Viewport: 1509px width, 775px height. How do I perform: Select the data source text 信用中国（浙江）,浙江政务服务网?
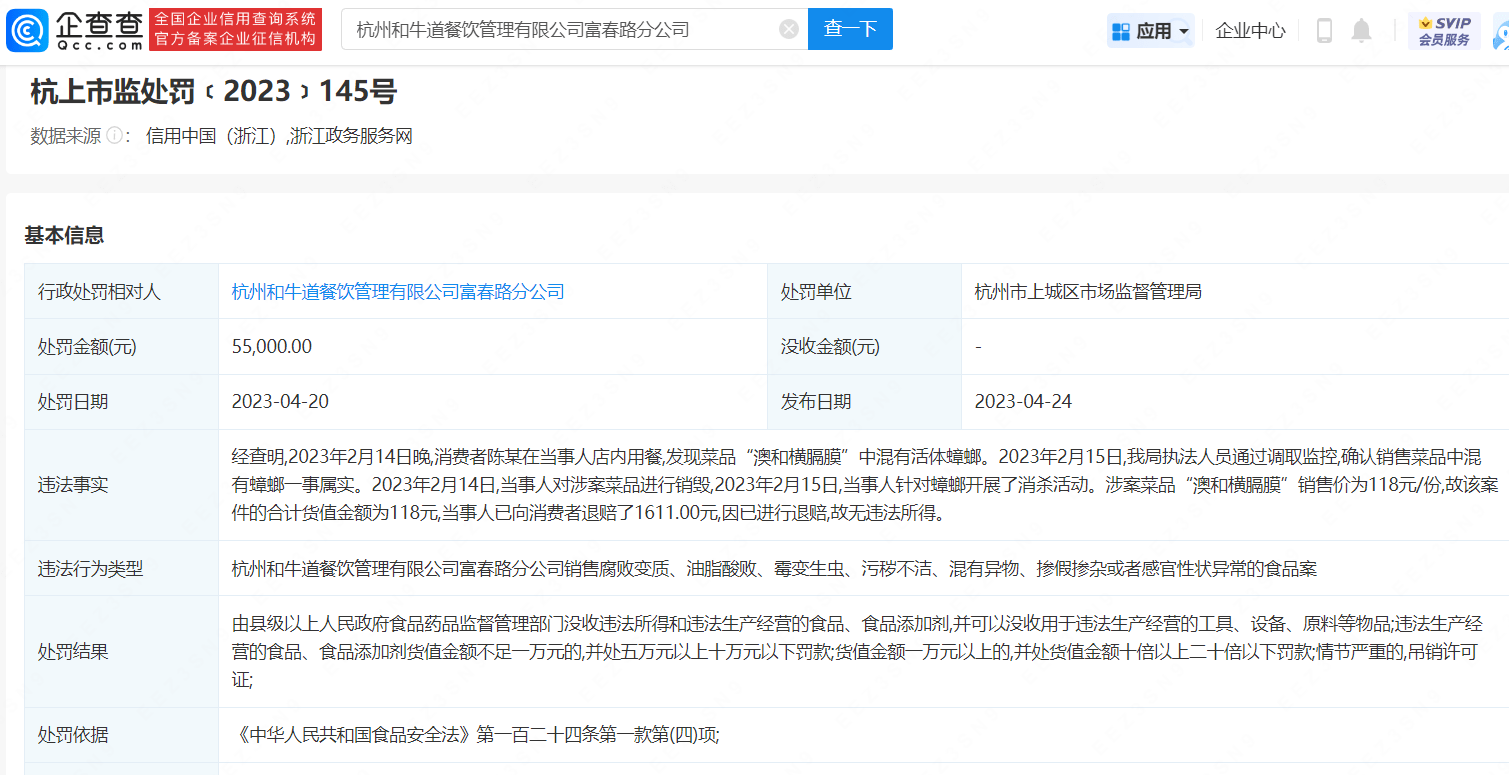[x=279, y=136]
